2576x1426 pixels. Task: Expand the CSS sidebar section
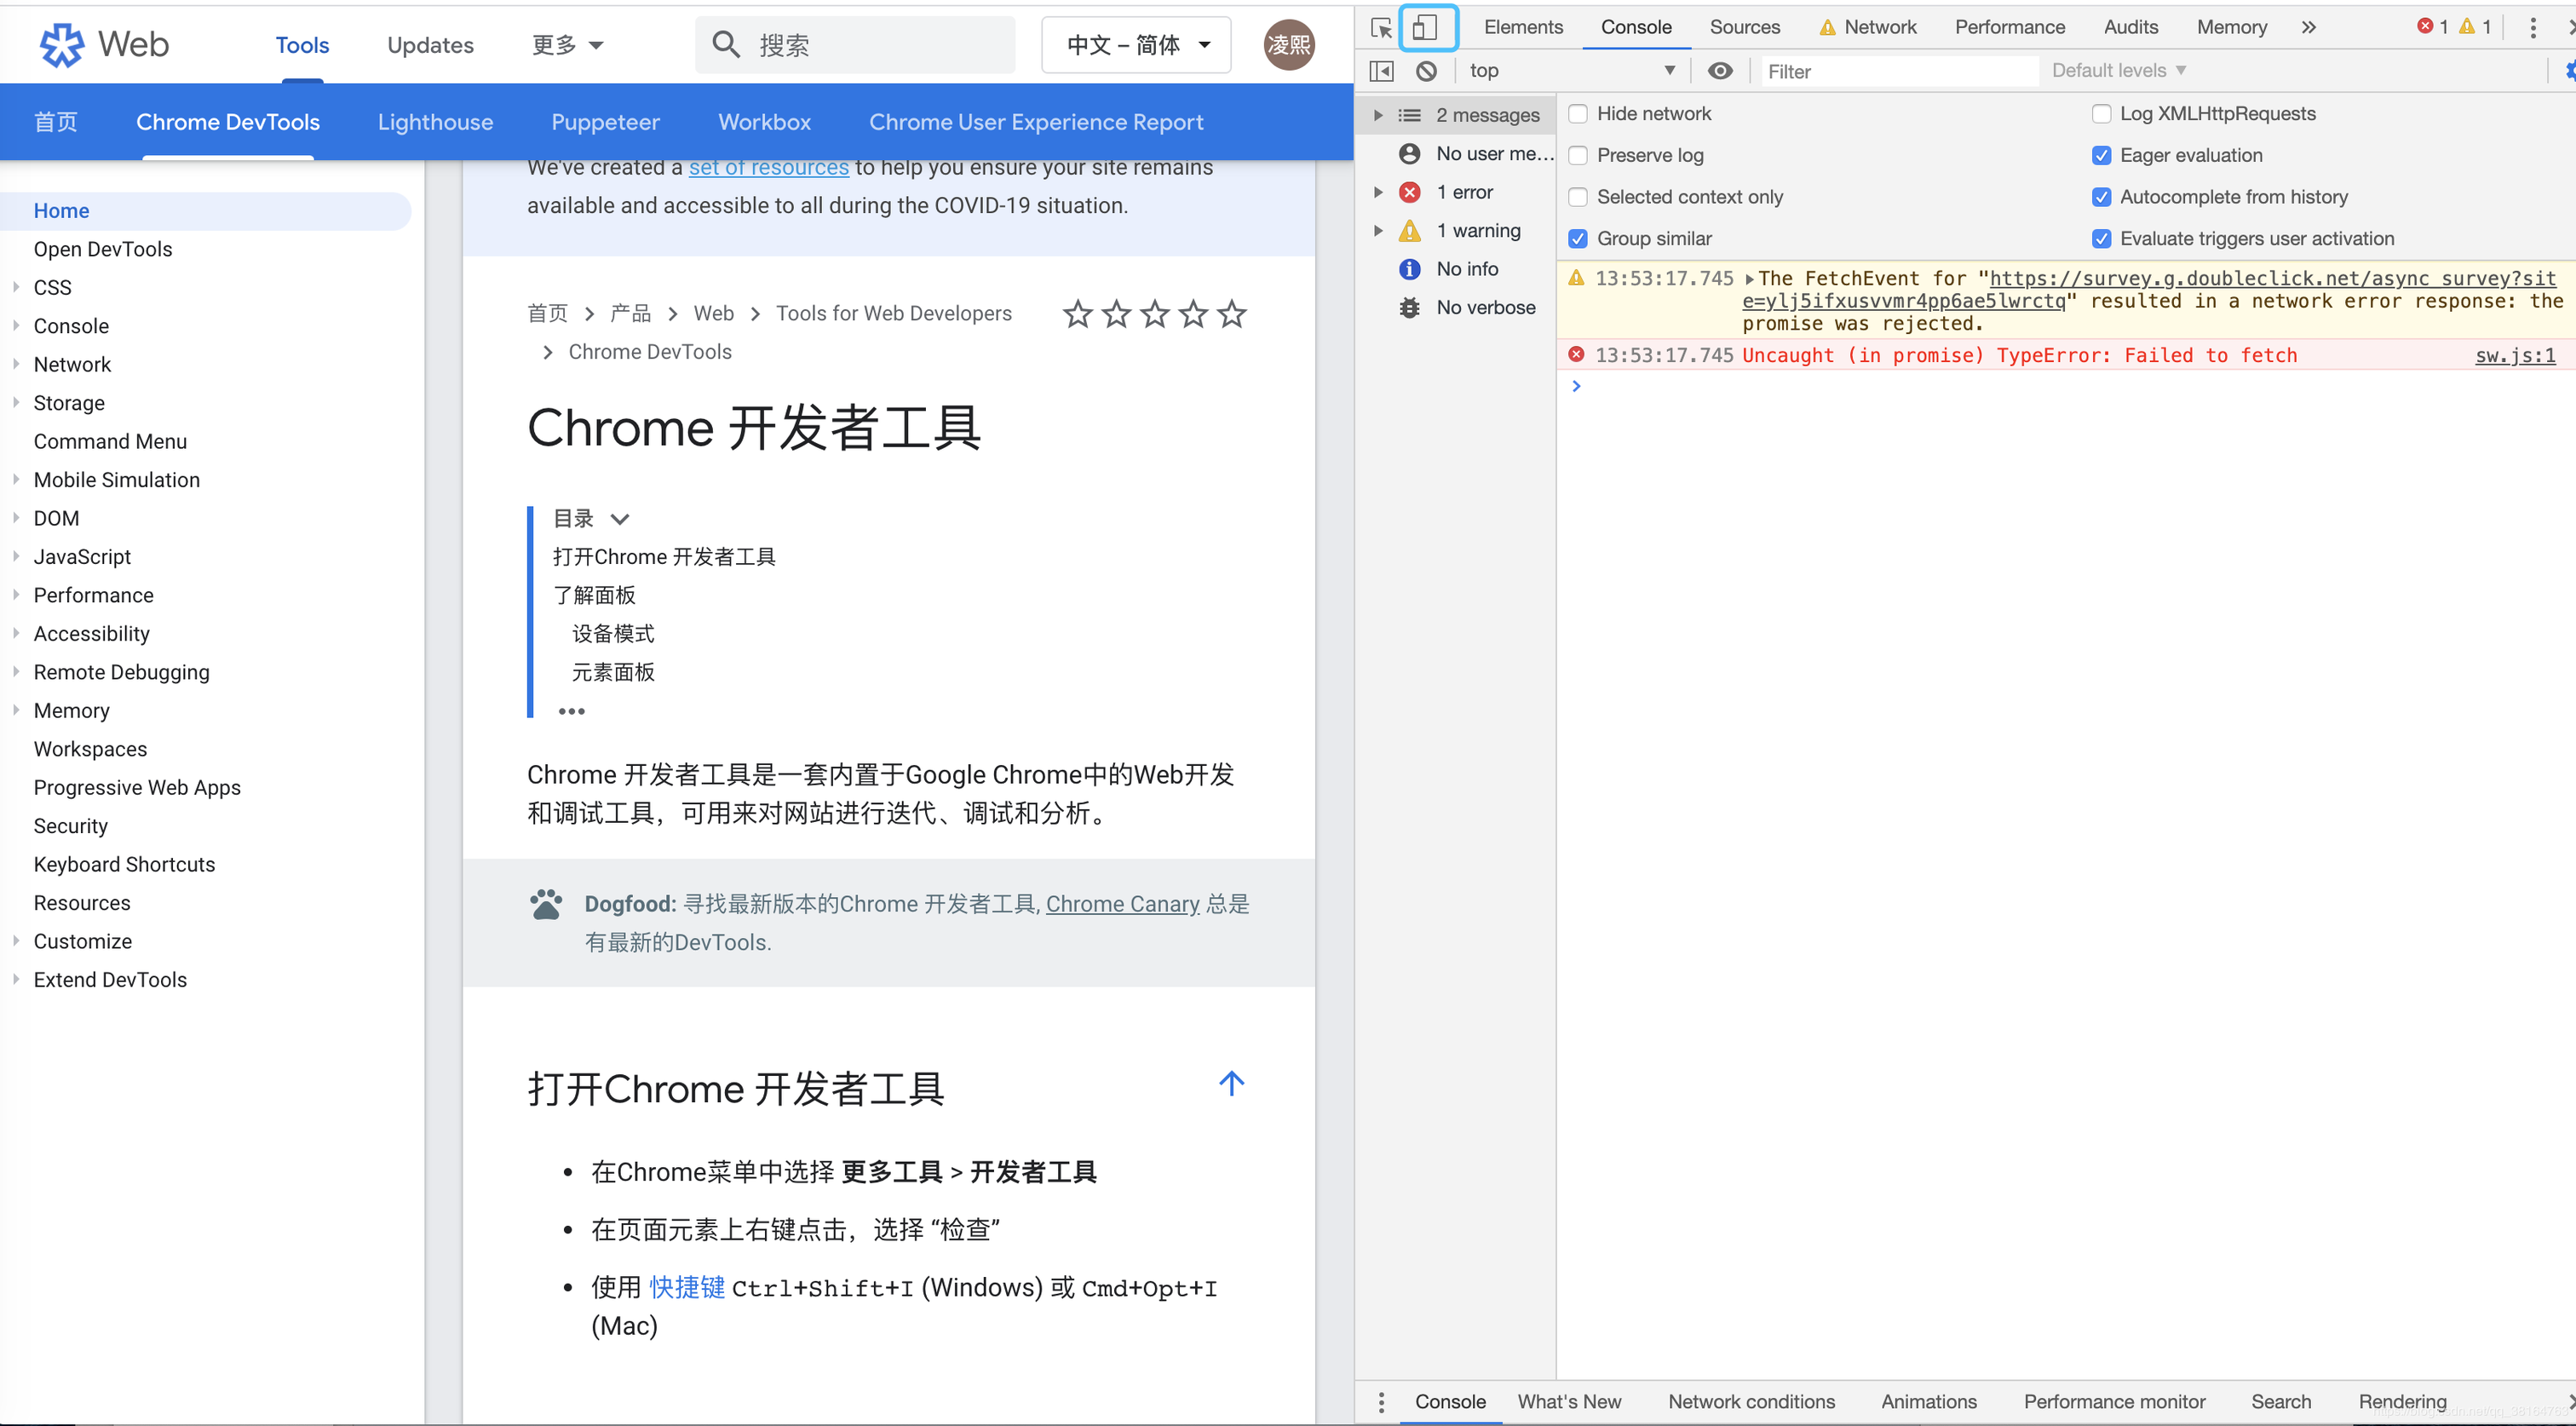[16, 288]
